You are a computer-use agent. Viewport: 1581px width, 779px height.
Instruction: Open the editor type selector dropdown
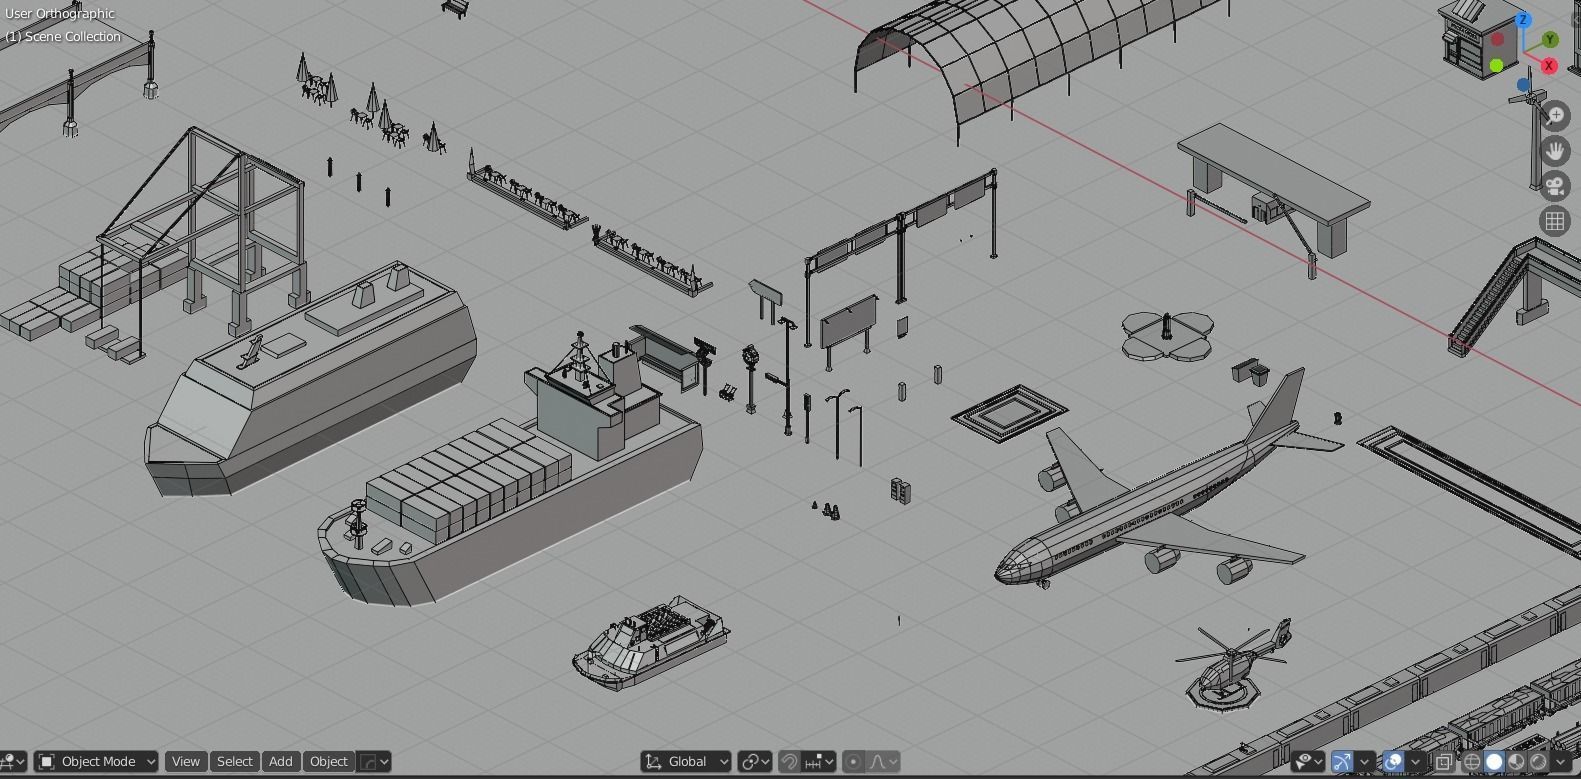point(12,762)
